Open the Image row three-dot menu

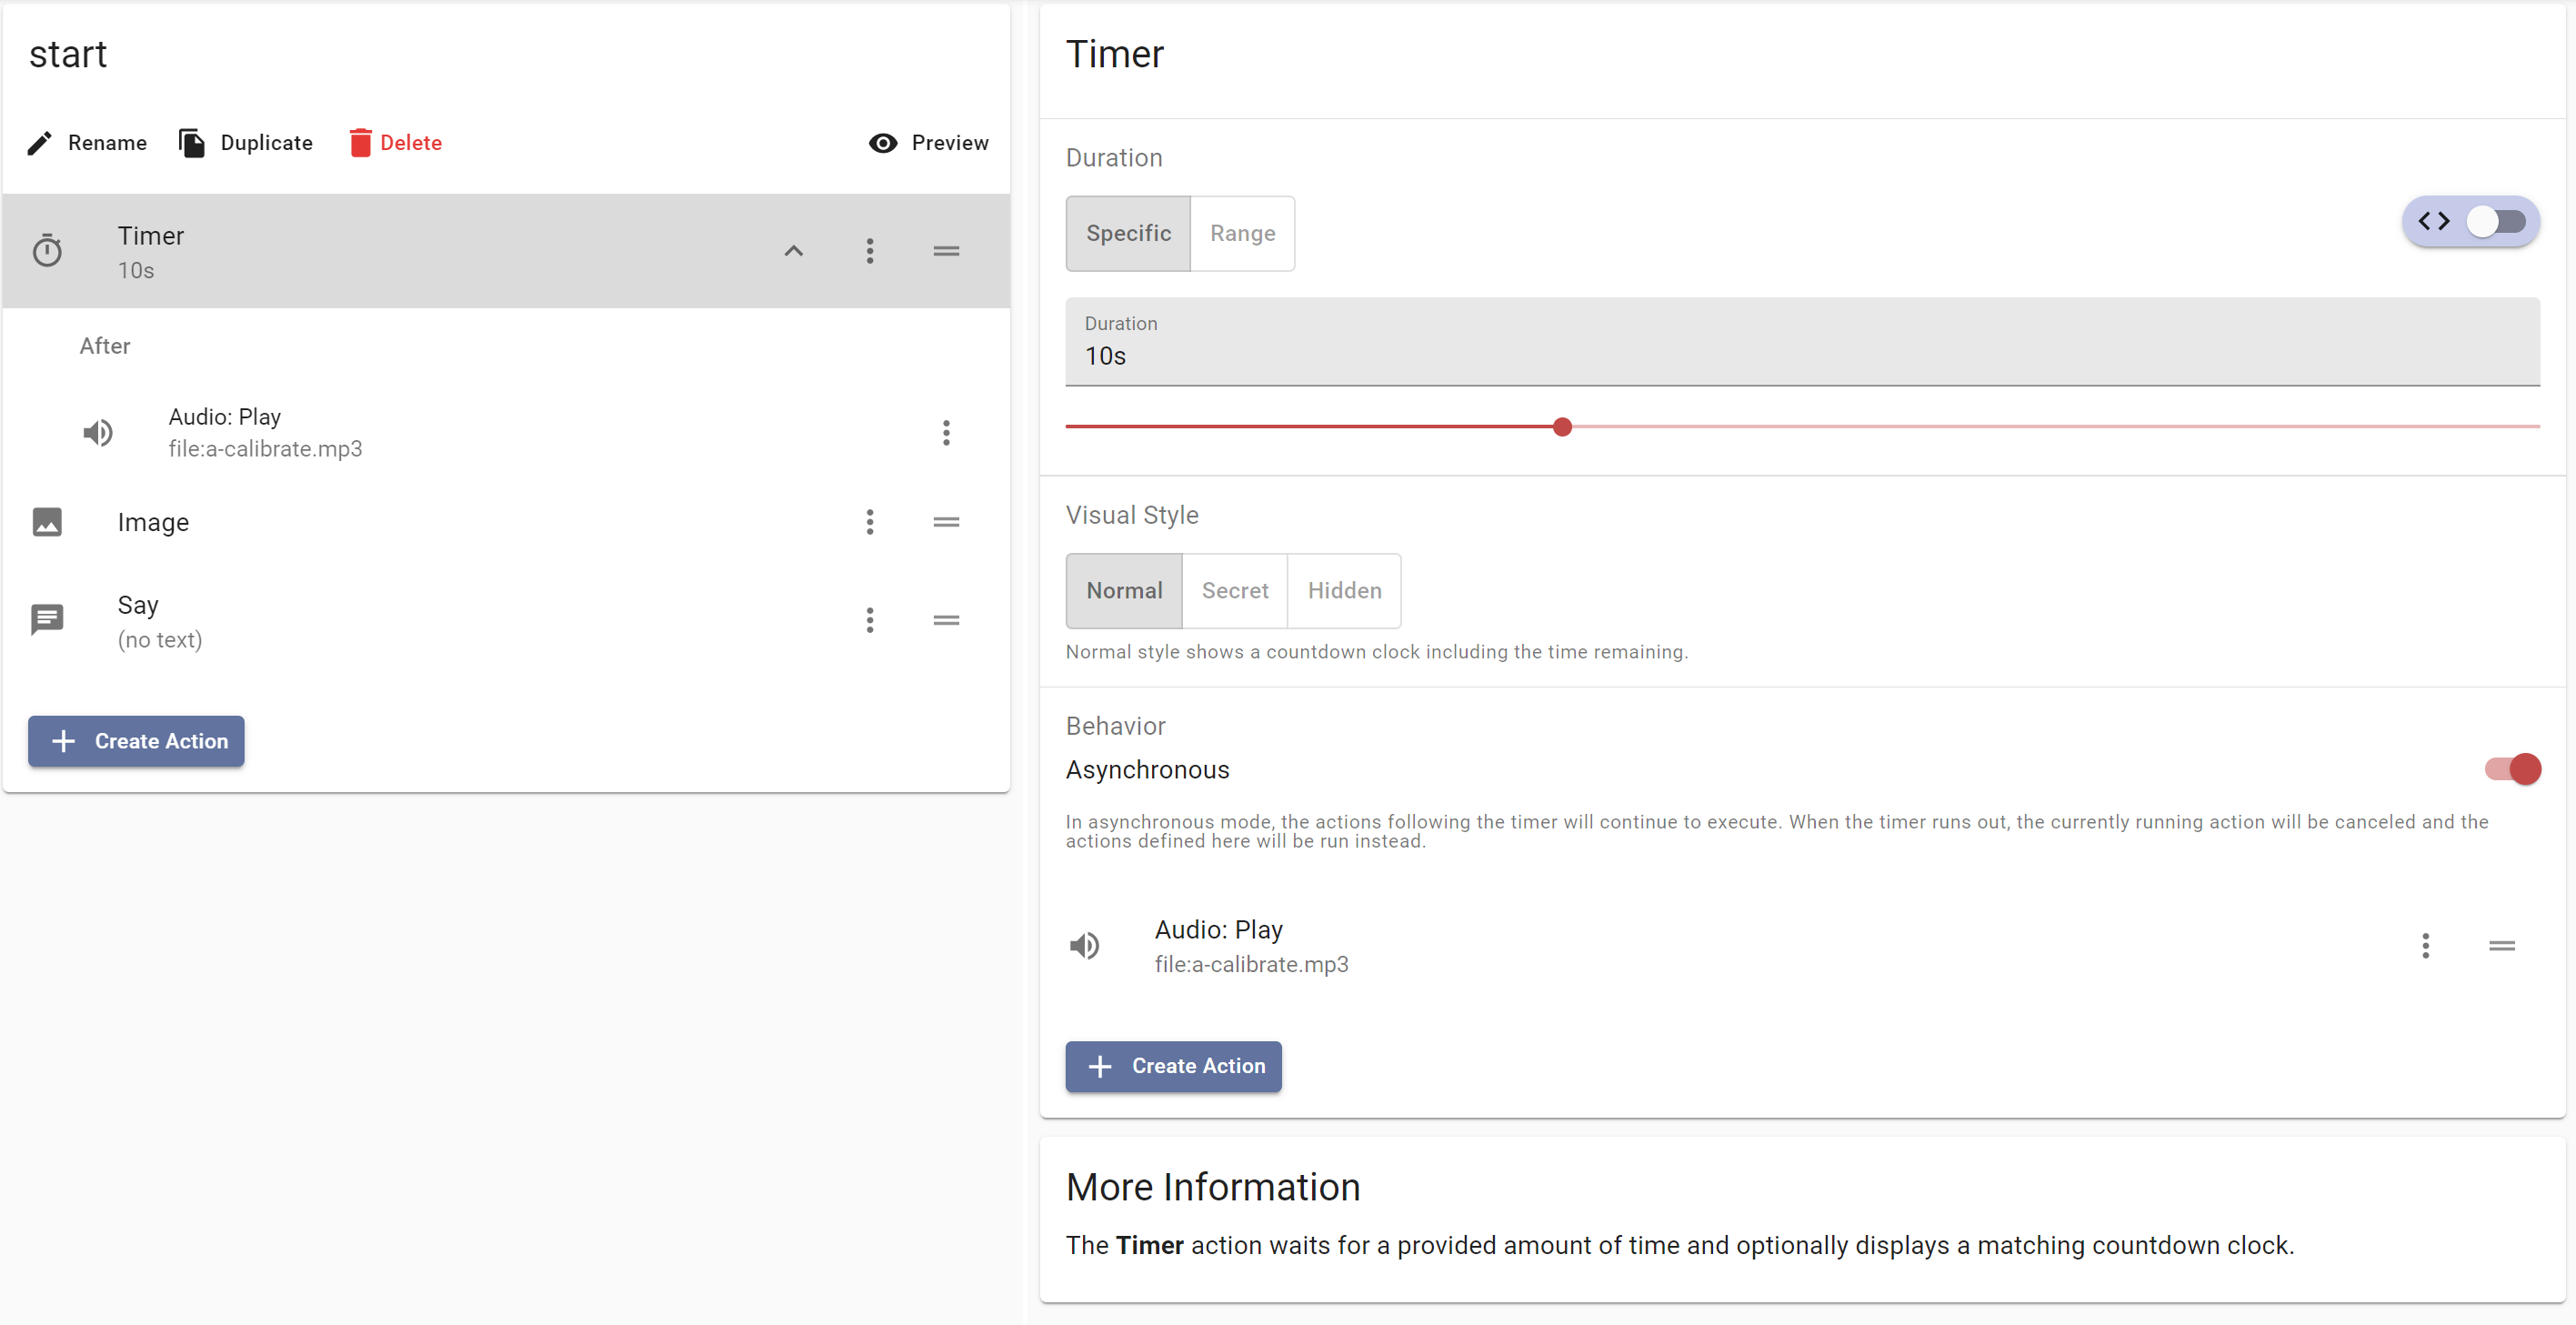[870, 522]
